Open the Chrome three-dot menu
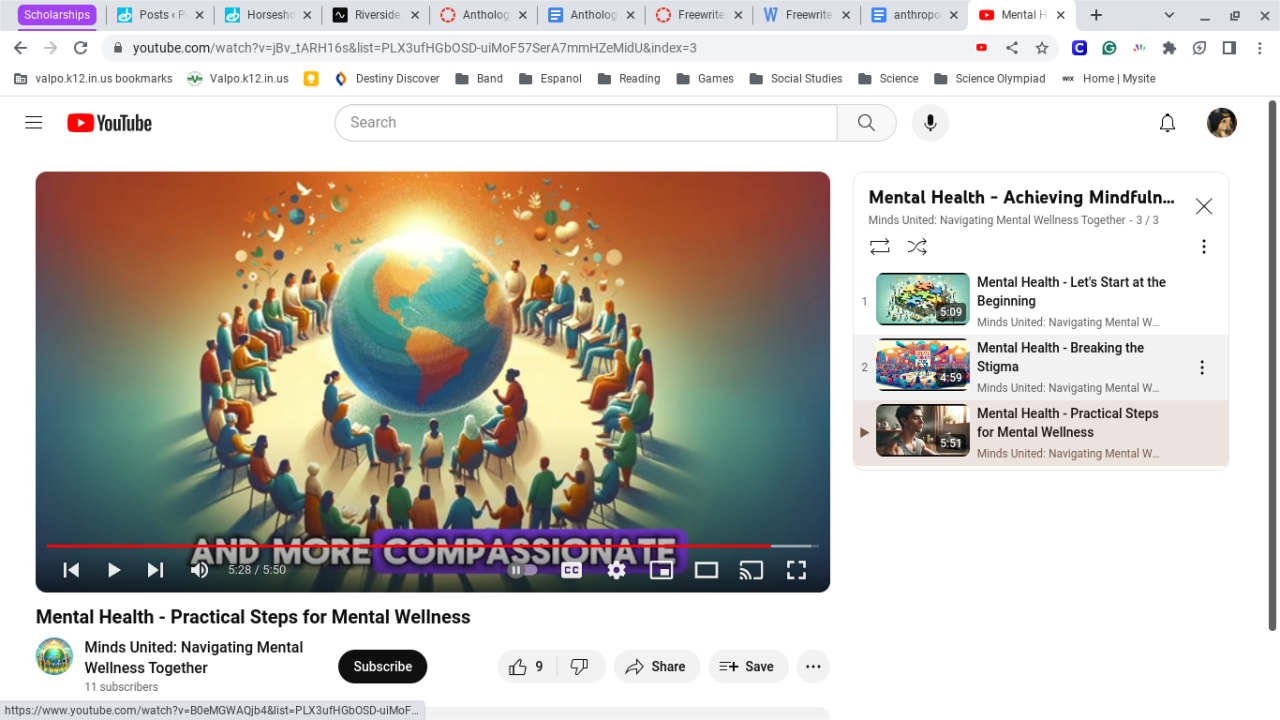Image resolution: width=1280 pixels, height=720 pixels. 1259,48
